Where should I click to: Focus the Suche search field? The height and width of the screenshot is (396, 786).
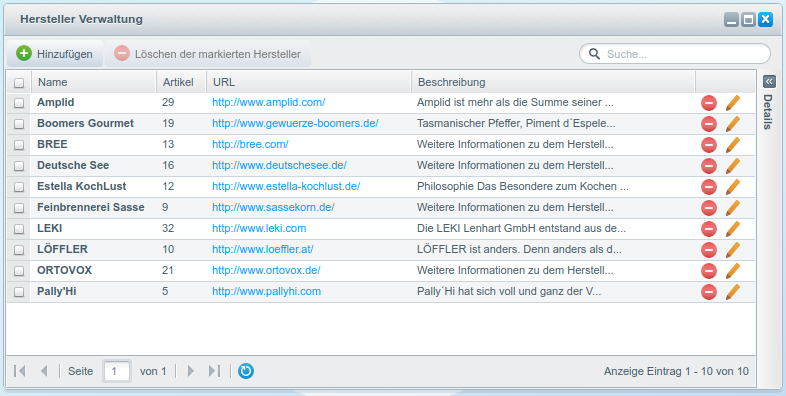675,54
